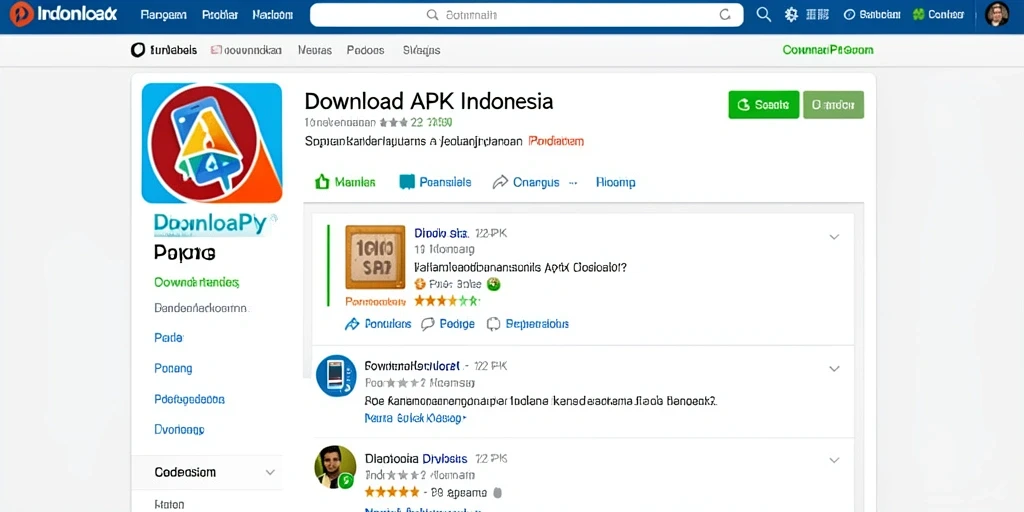Open the Prodlar menu in header

[x=220, y=14]
